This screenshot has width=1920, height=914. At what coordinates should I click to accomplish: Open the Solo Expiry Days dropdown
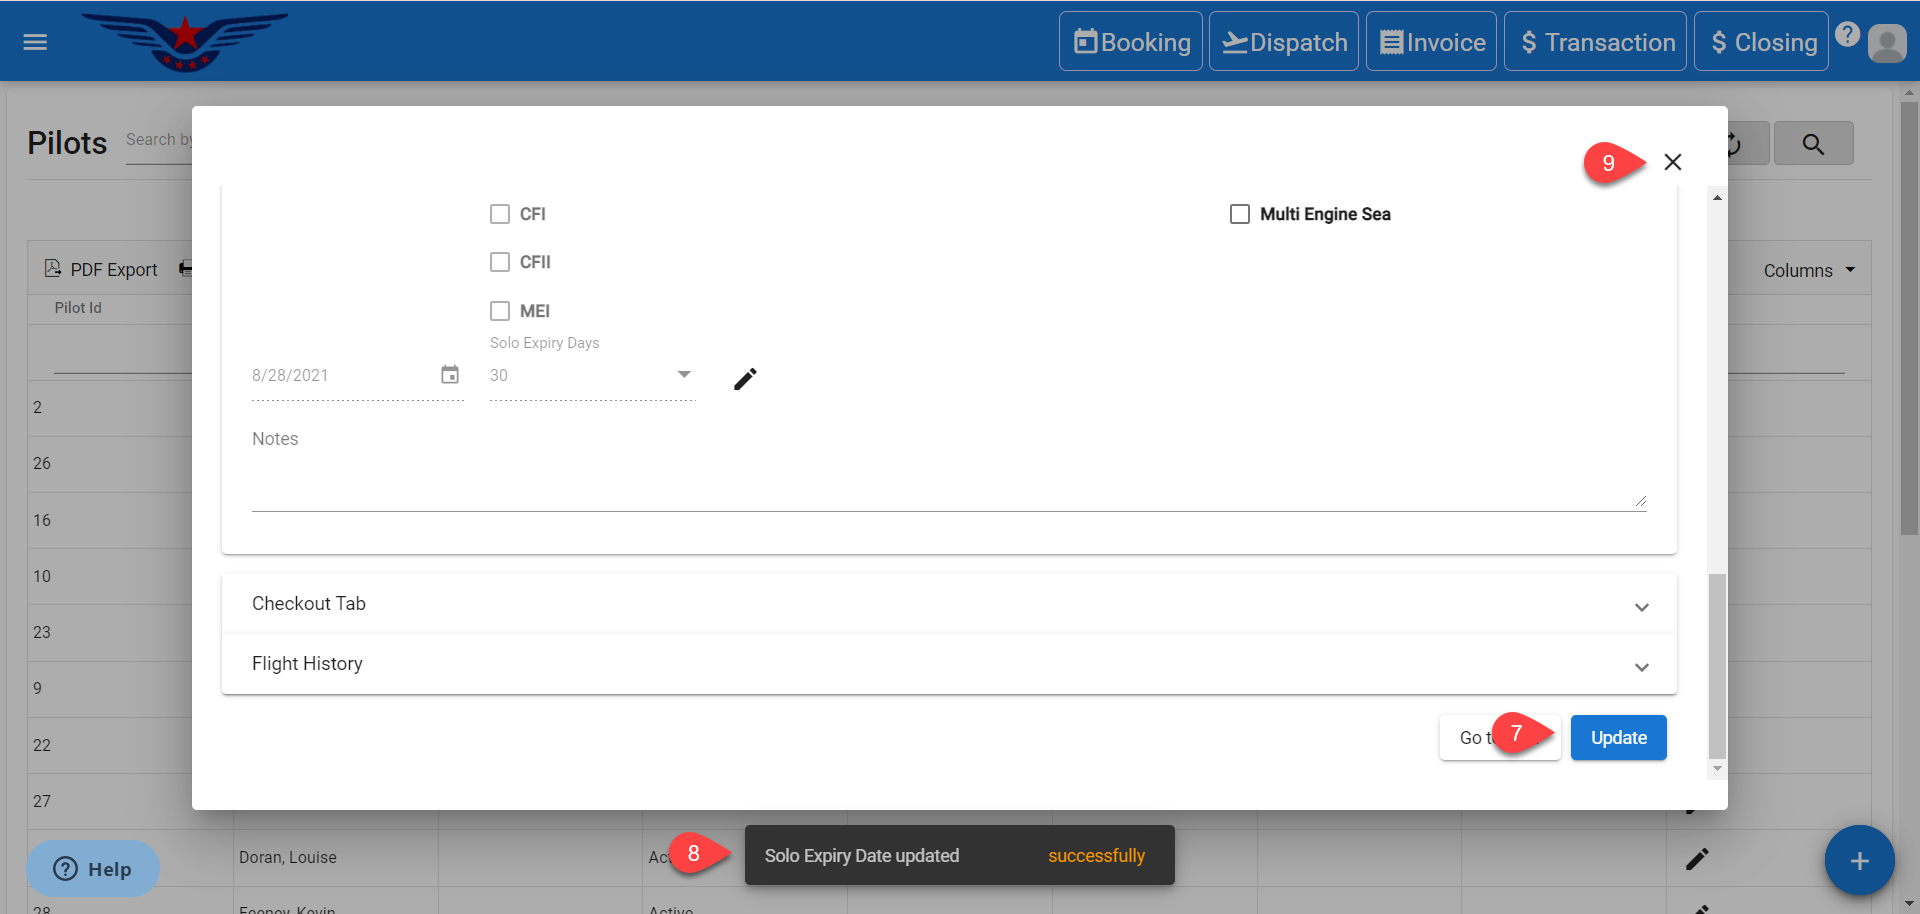pyautogui.click(x=684, y=375)
